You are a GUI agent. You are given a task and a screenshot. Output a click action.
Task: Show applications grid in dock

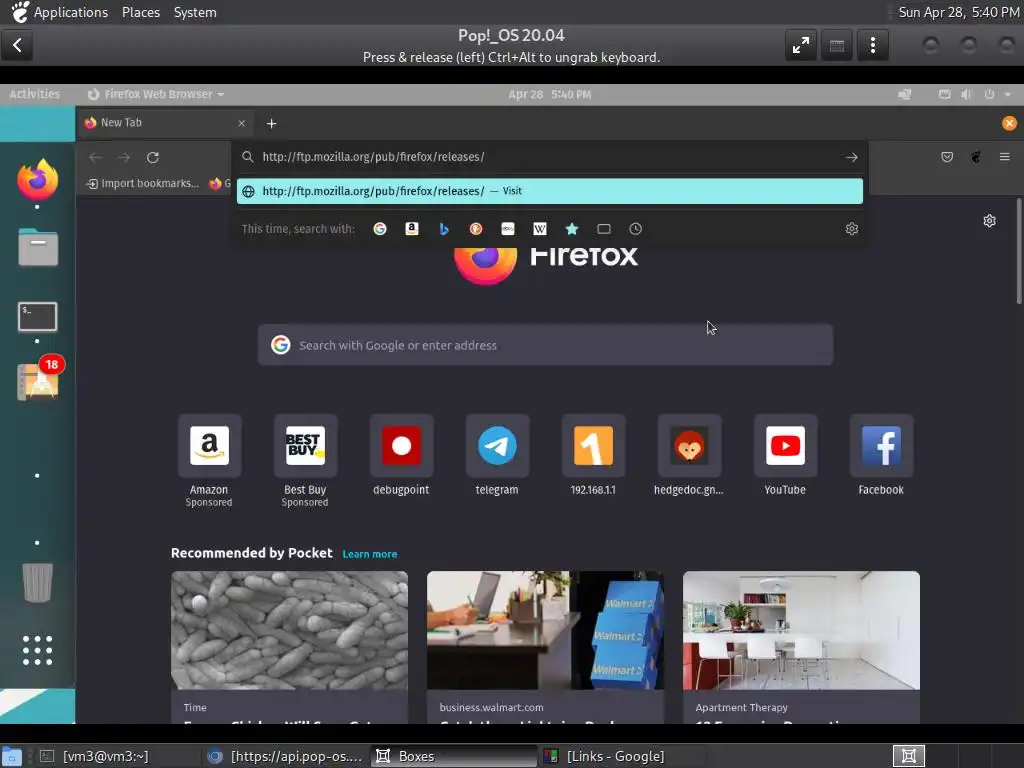coord(37,650)
